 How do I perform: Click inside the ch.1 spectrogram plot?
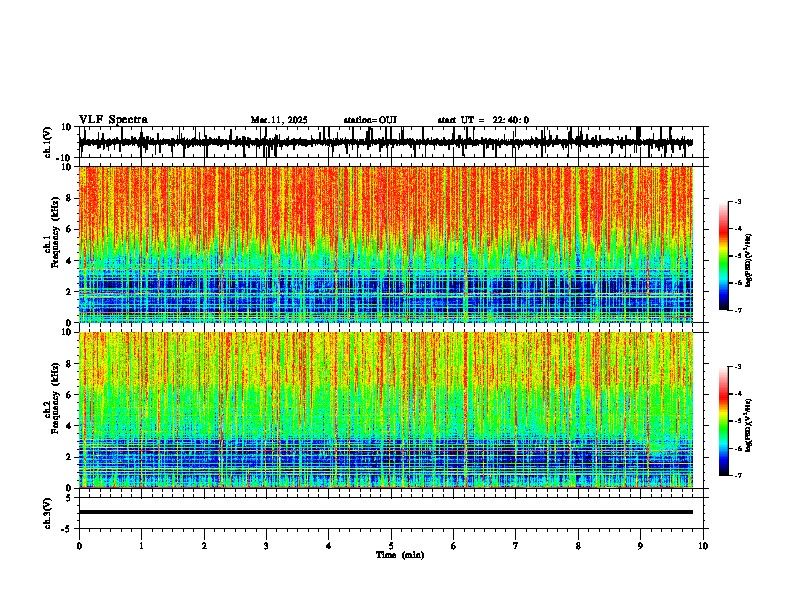pos(386,244)
